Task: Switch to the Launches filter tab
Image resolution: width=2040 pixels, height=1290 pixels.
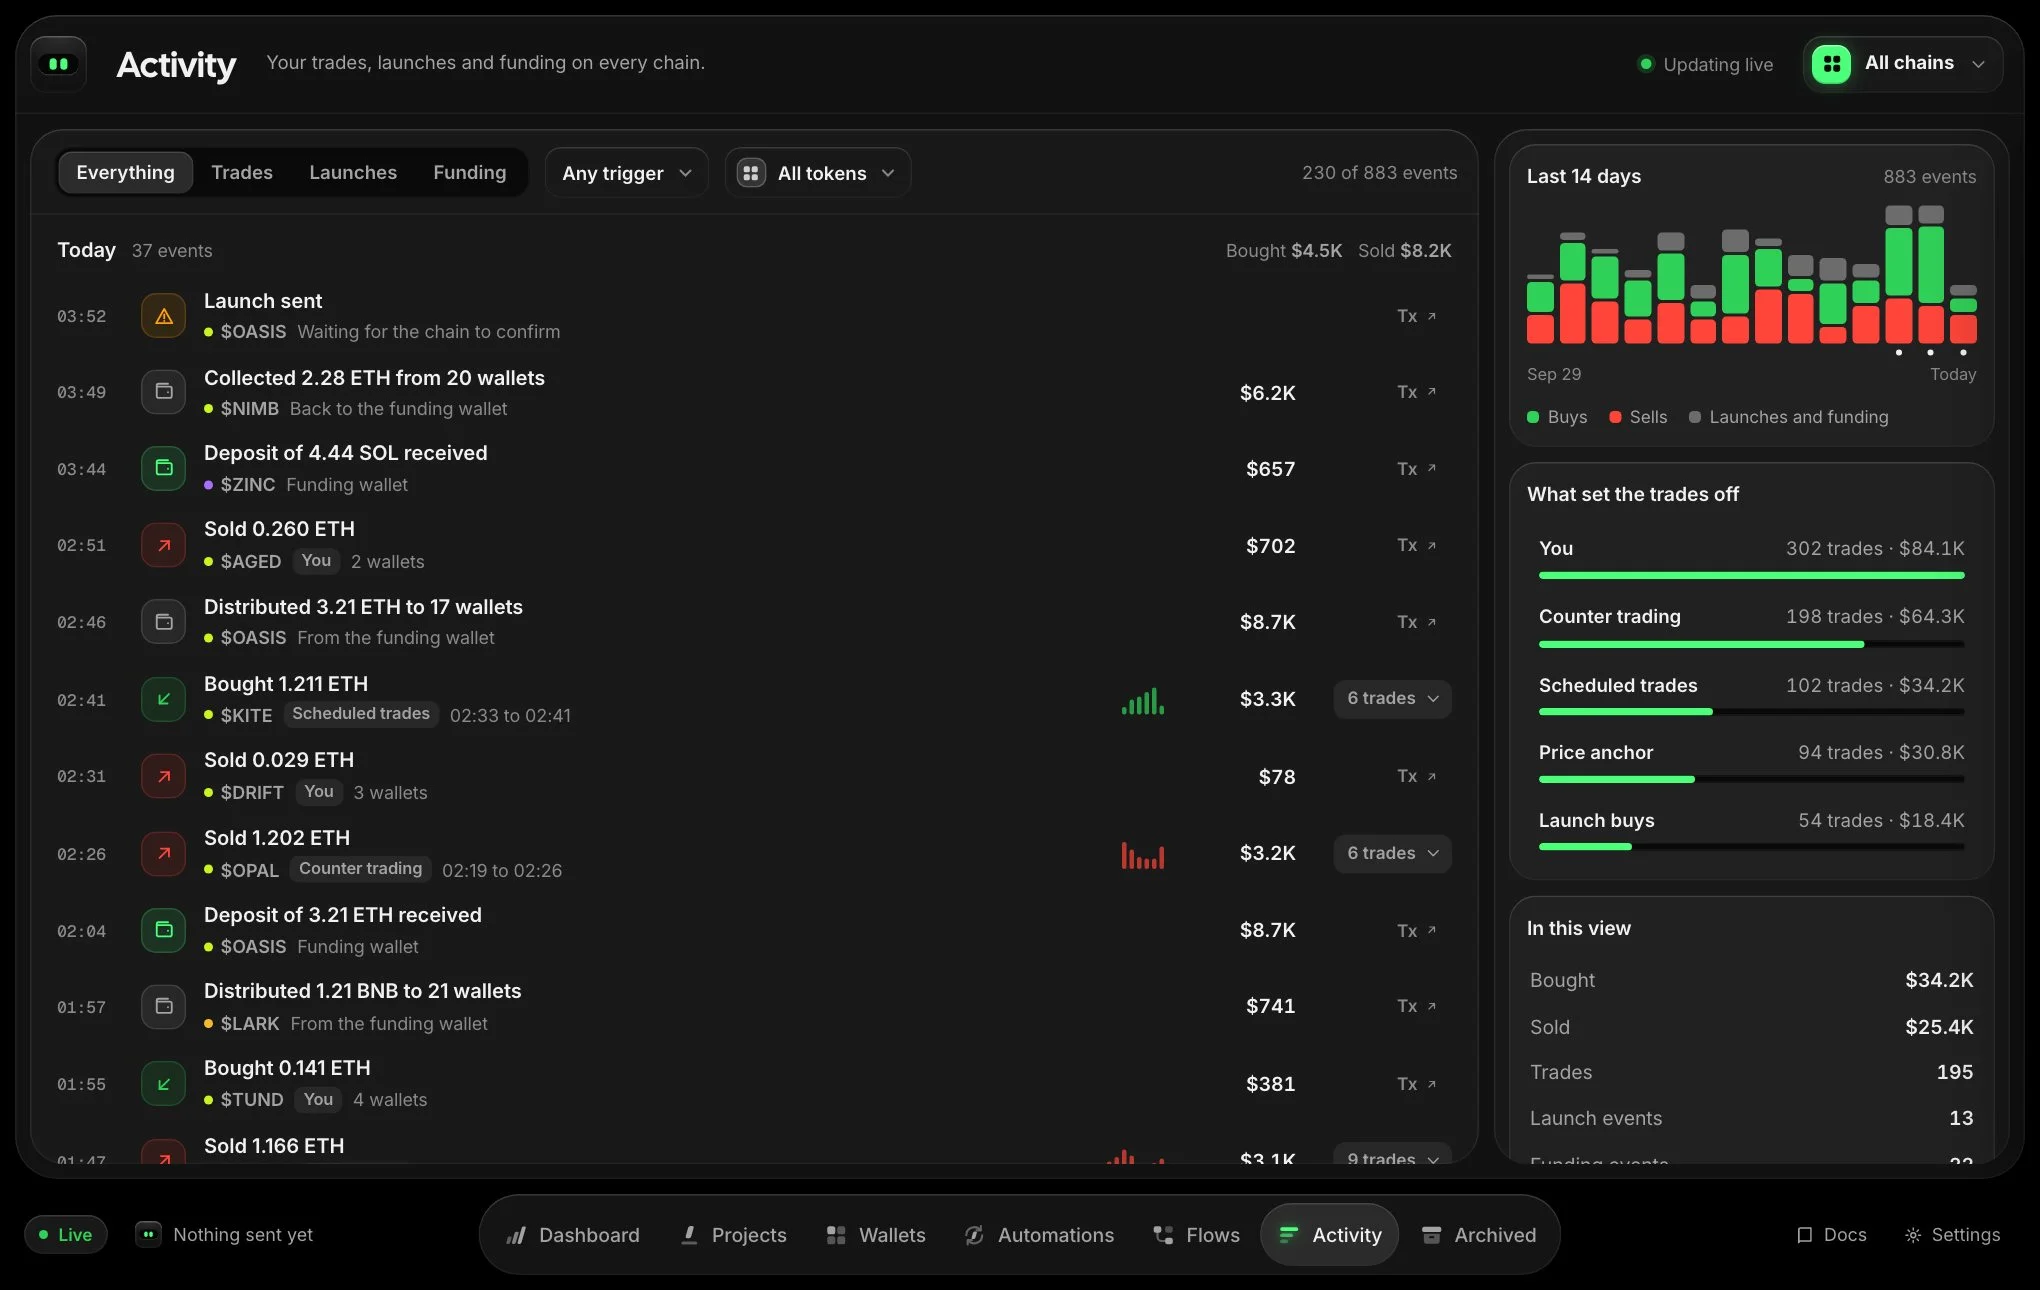Action: pyautogui.click(x=353, y=173)
